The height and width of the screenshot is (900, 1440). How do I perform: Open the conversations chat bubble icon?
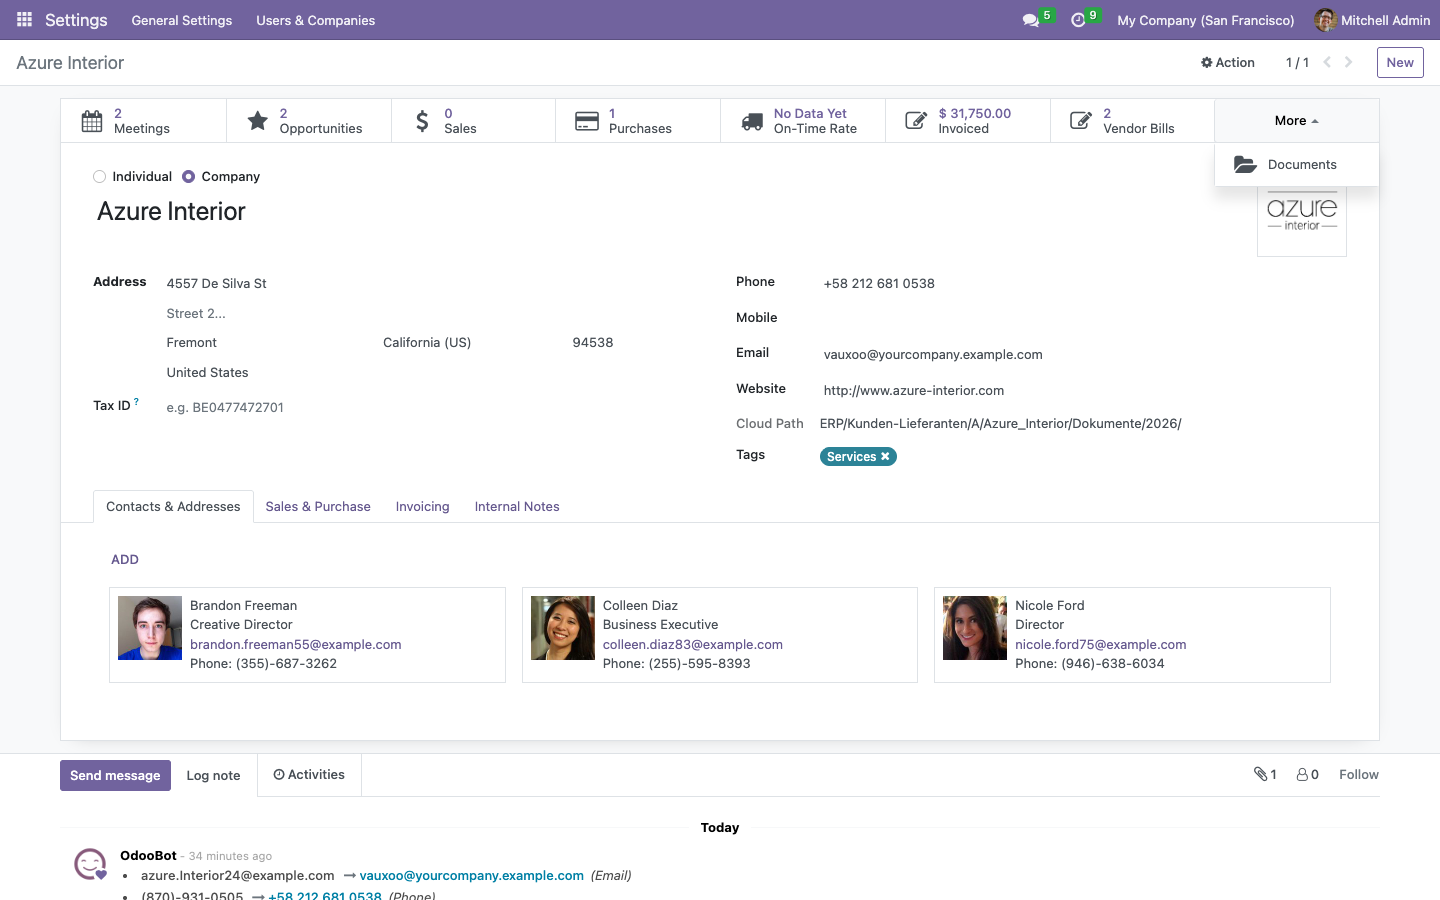(1030, 20)
